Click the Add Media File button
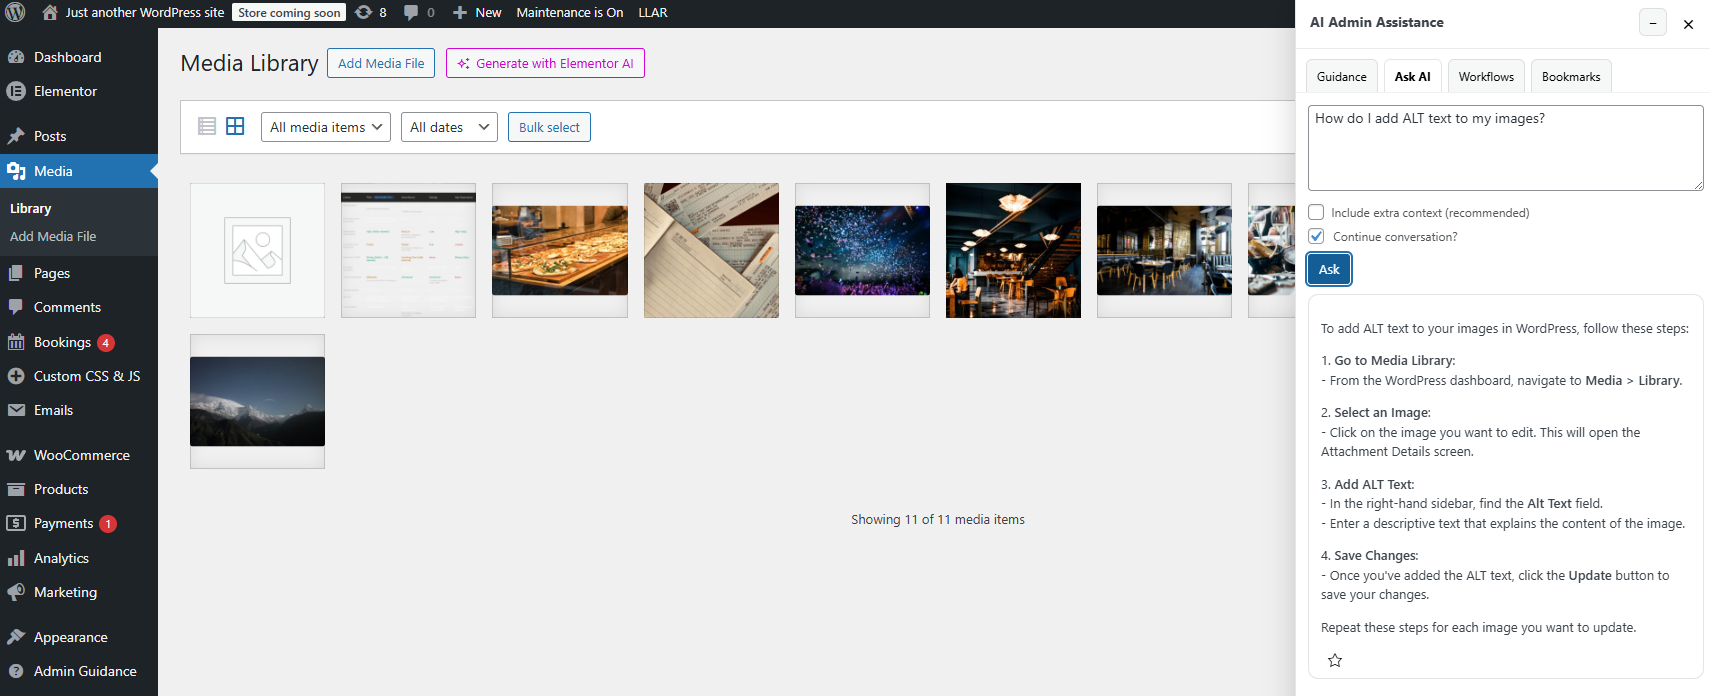The height and width of the screenshot is (696, 1710). [x=381, y=63]
